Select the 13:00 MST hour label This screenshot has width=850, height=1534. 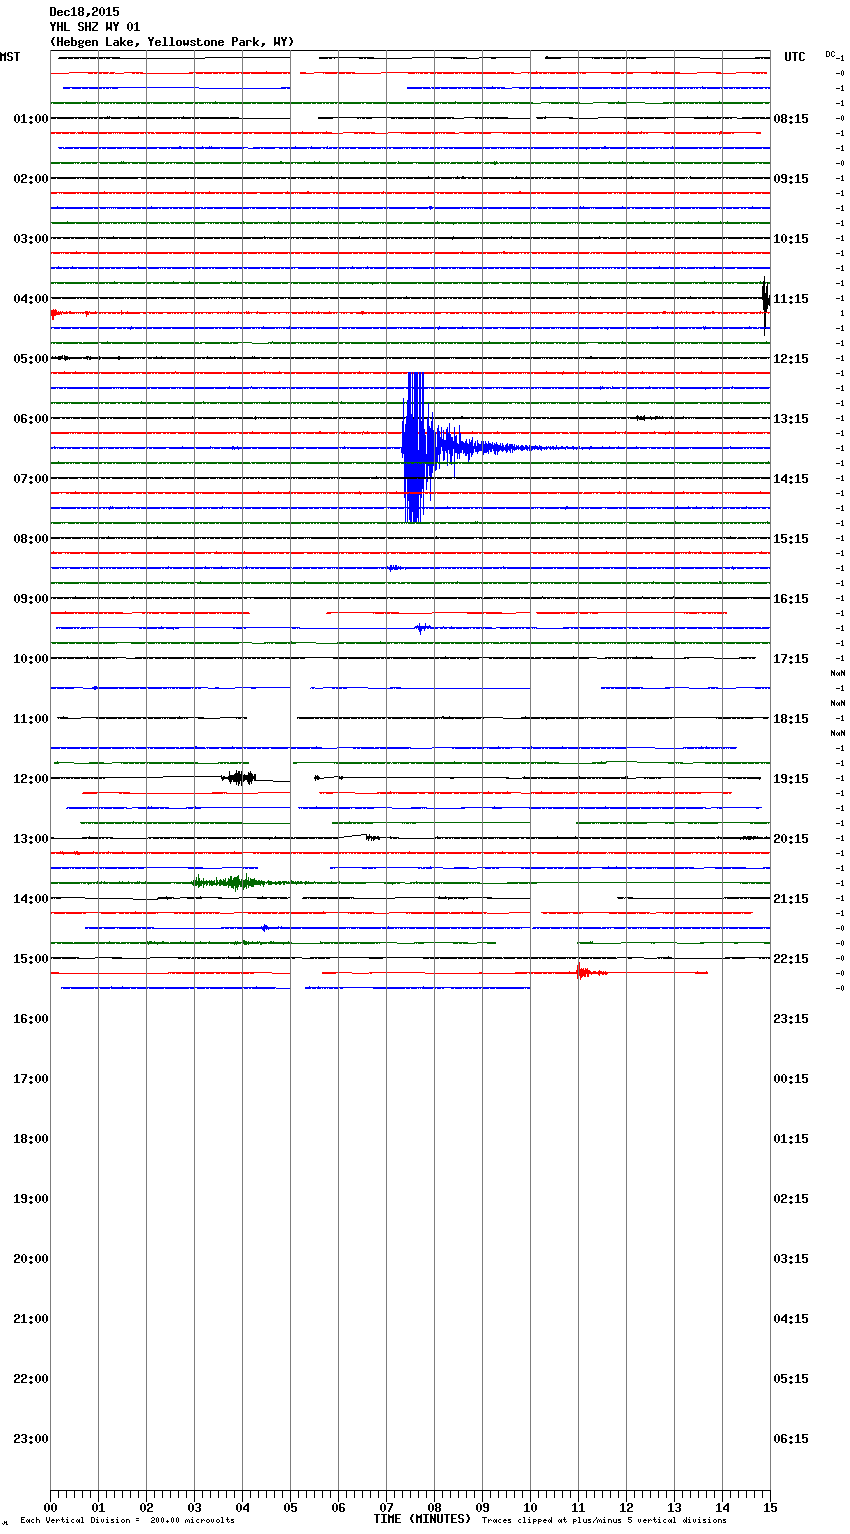tap(31, 839)
